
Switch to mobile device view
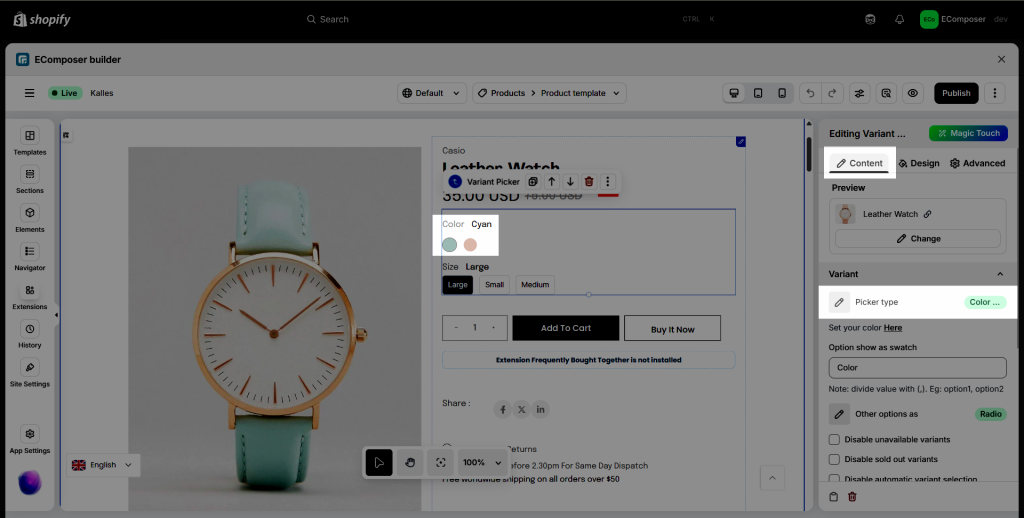coord(782,93)
